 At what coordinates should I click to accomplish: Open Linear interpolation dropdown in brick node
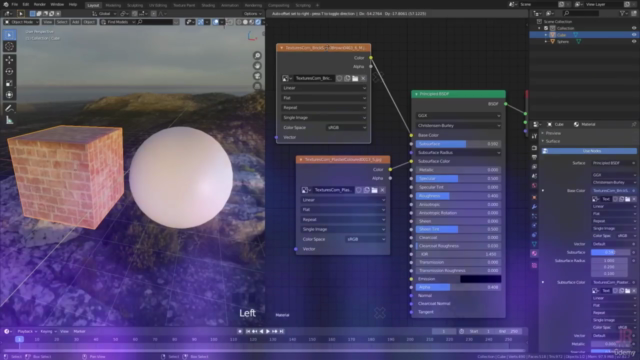point(324,88)
